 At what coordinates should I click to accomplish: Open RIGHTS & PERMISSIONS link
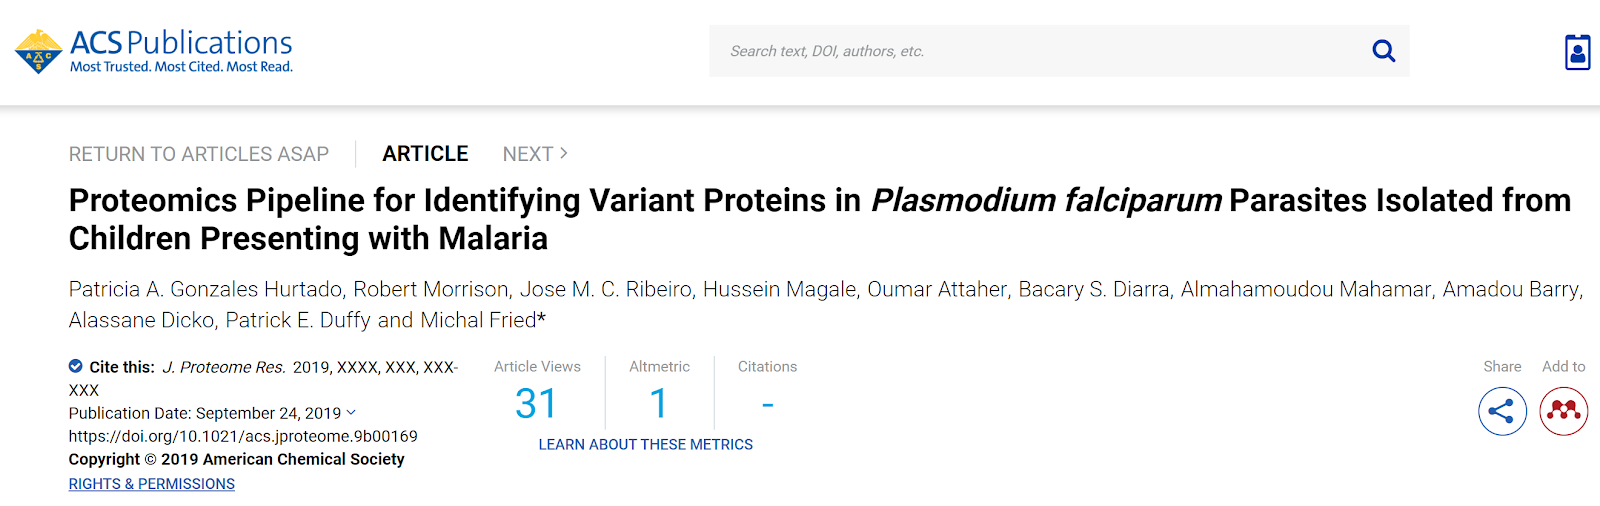[x=152, y=484]
